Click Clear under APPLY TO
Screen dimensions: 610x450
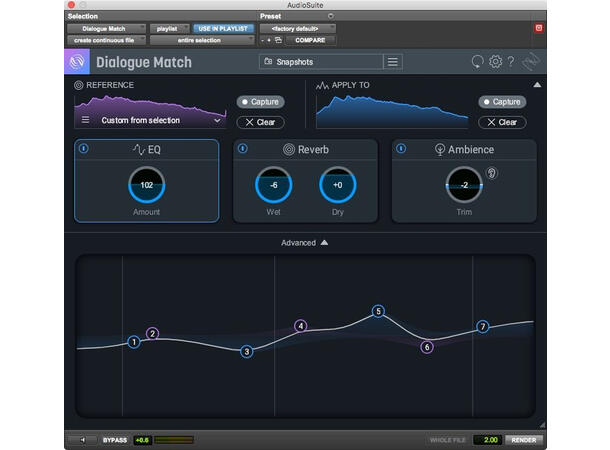coord(502,122)
